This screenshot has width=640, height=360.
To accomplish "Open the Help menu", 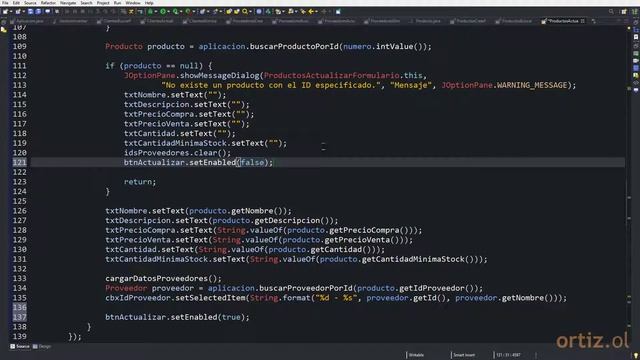I will click(x=149, y=3).
